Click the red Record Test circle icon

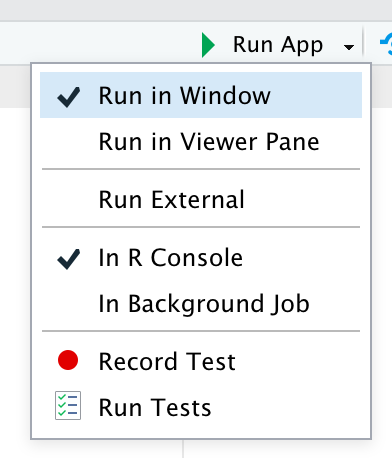[68, 360]
